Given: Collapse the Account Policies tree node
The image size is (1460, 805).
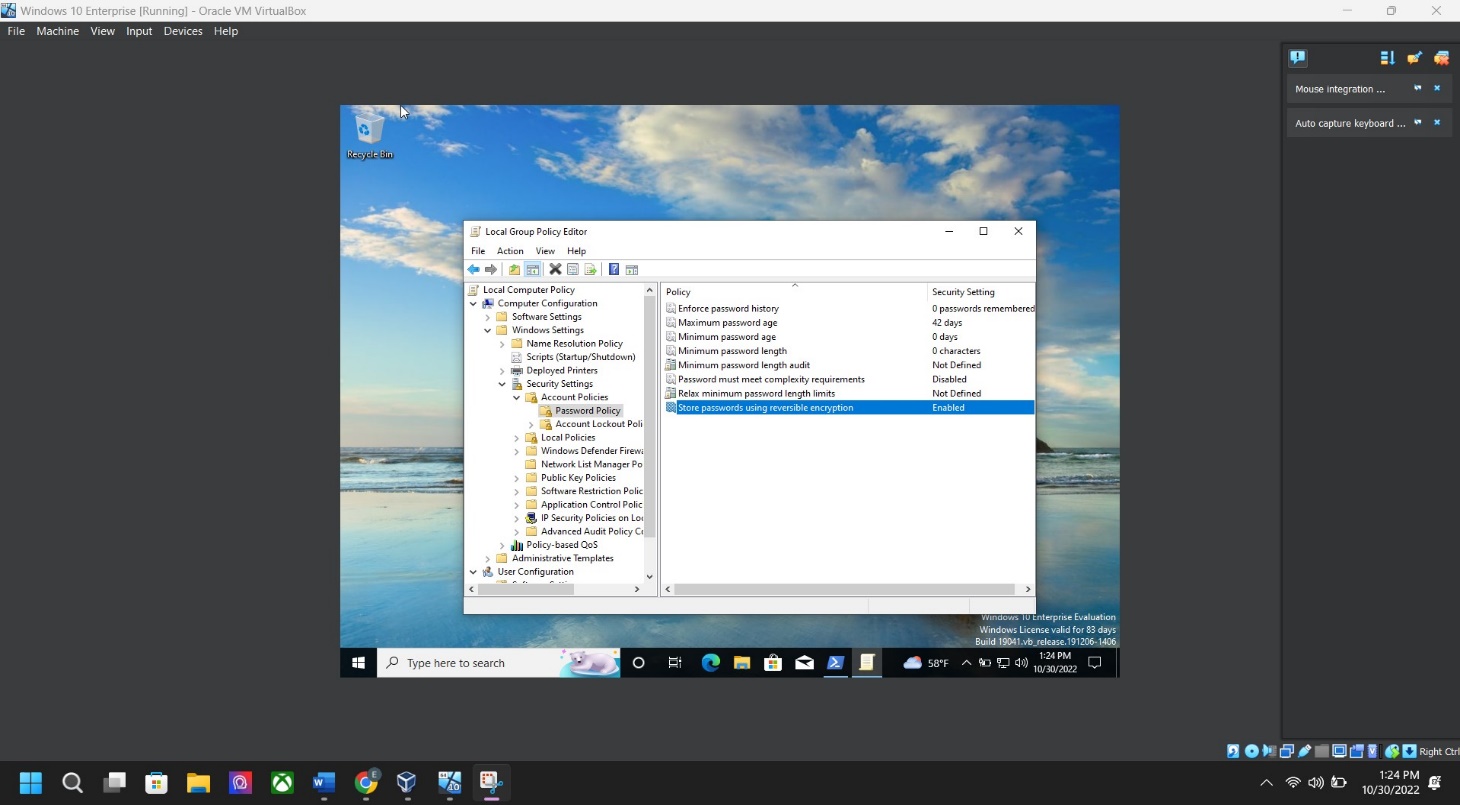Looking at the screenshot, I should click(517, 398).
